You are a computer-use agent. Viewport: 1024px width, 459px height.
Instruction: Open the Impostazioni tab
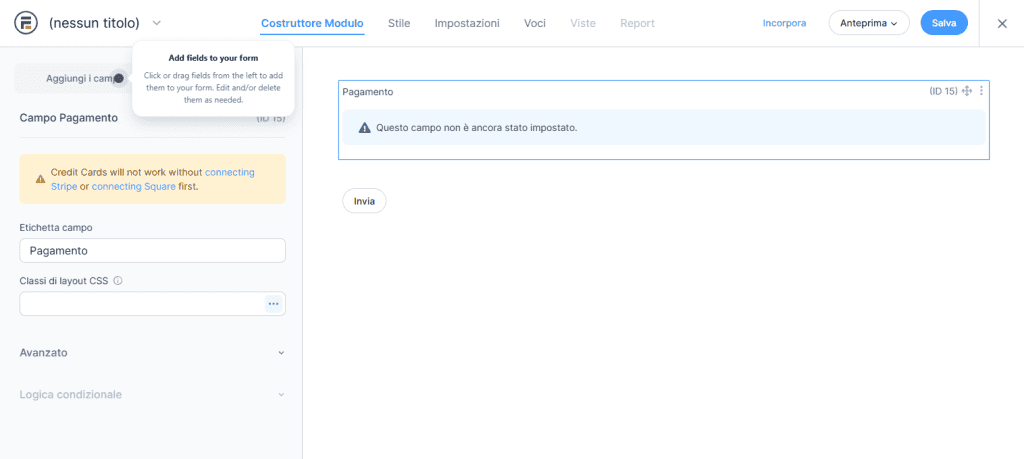coord(467,23)
